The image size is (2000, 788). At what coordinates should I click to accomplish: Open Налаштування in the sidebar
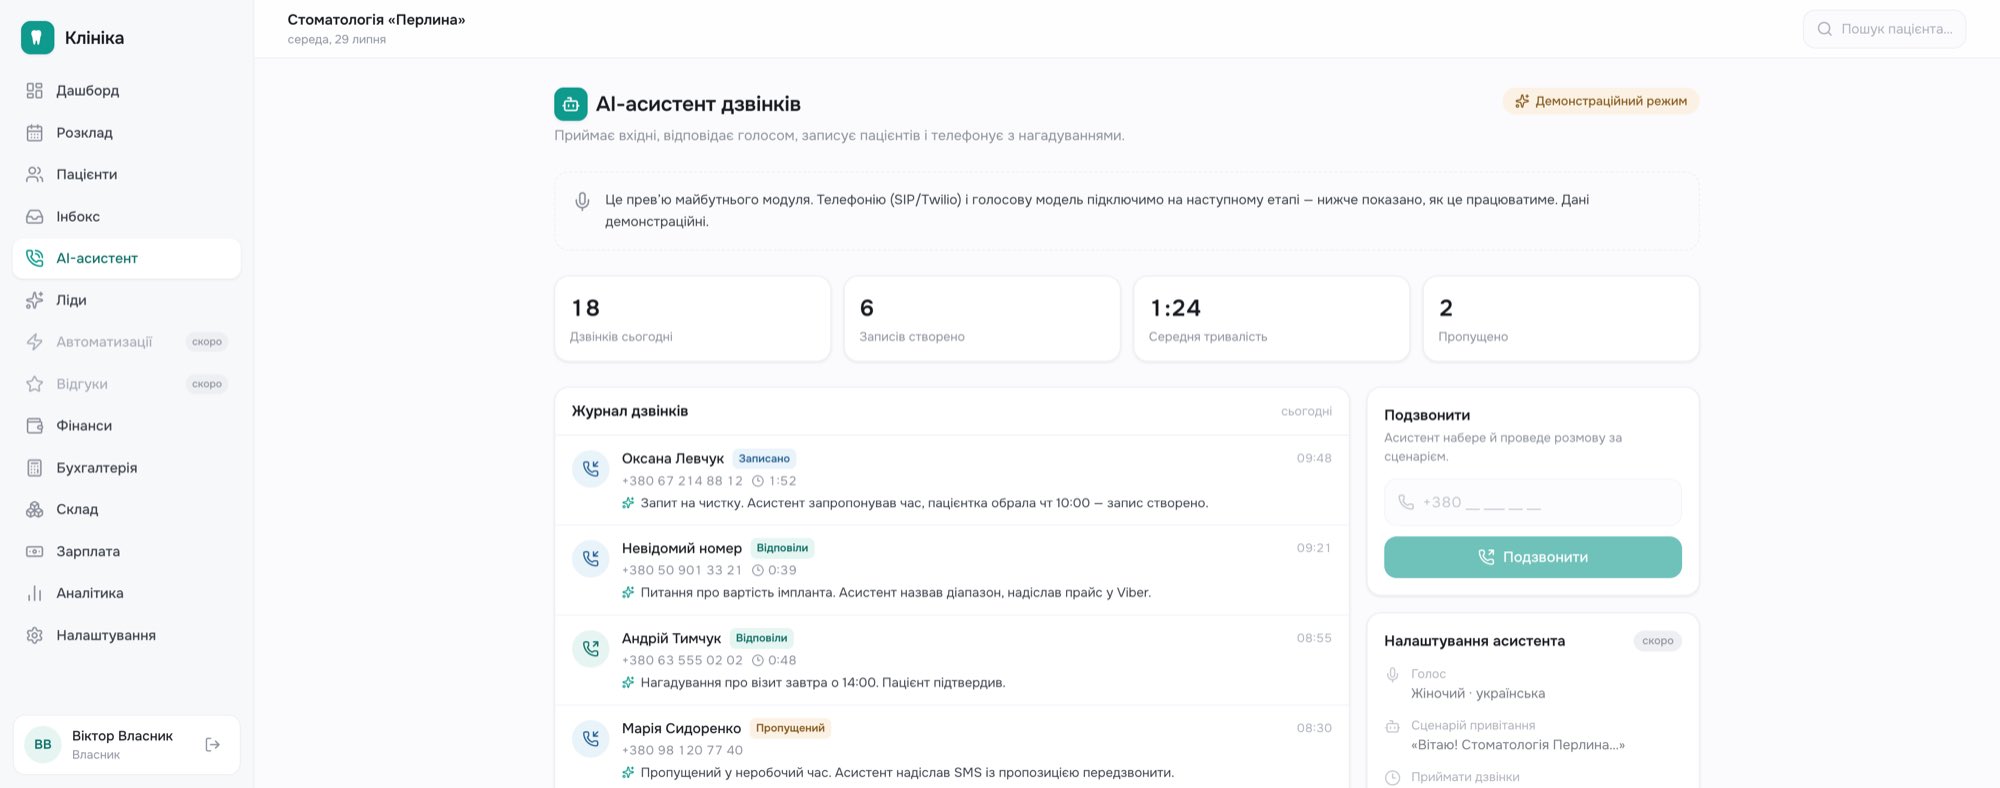127,635
